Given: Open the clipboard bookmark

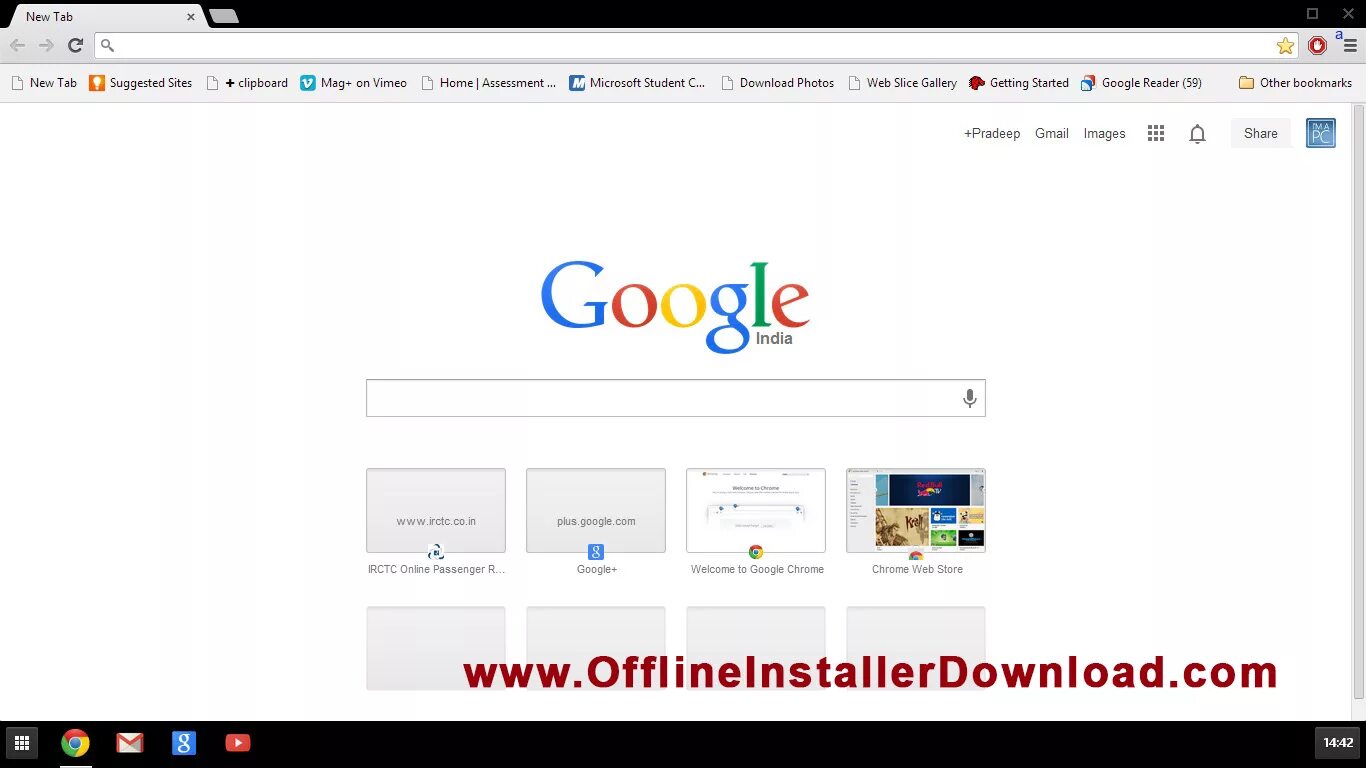Looking at the screenshot, I should (x=247, y=83).
